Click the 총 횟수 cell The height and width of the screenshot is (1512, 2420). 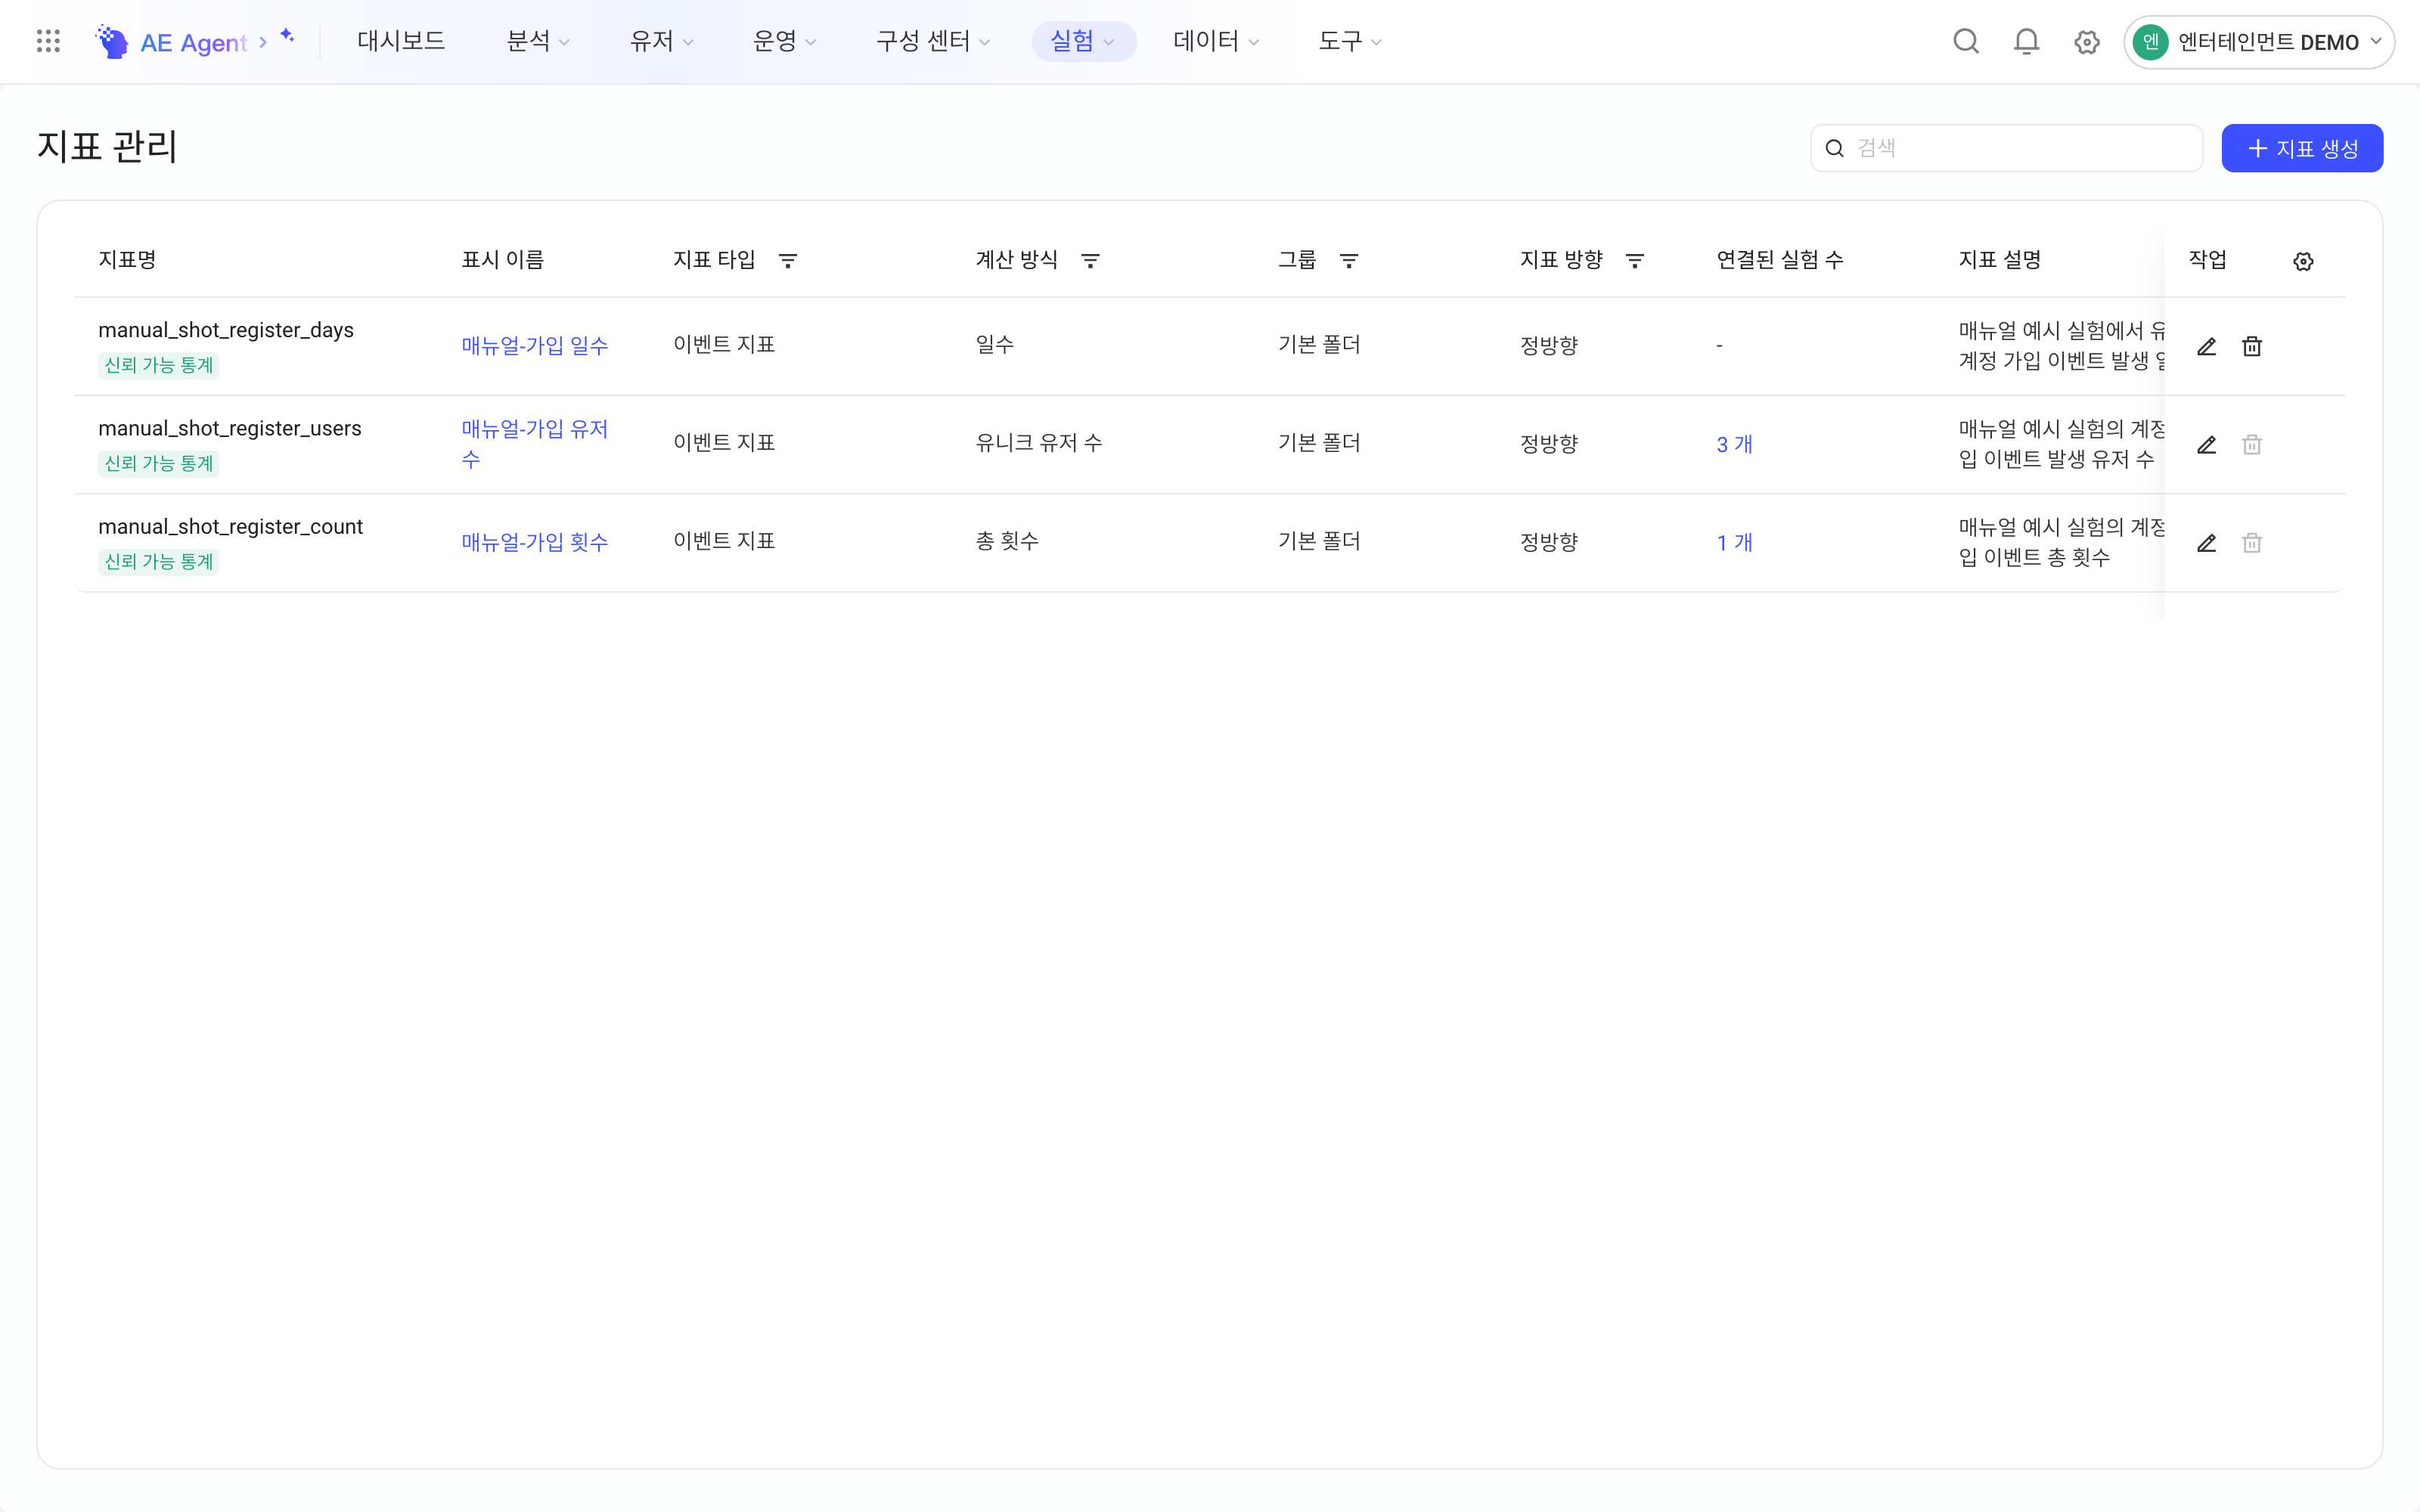(x=1007, y=541)
